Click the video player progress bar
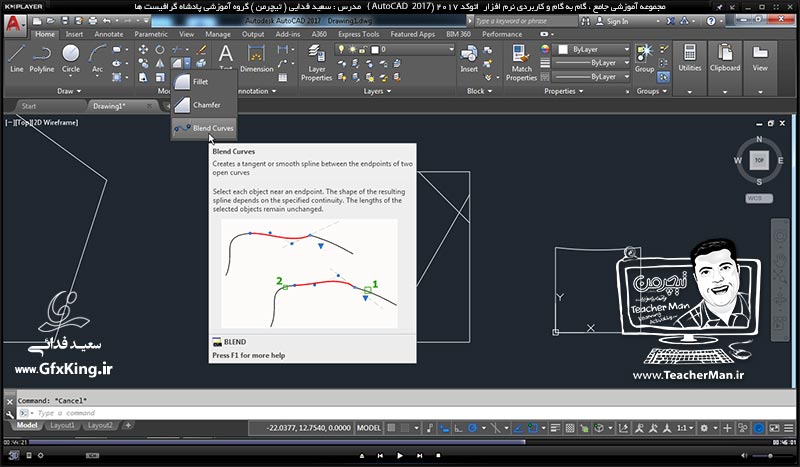This screenshot has width=800, height=467. click(399, 442)
